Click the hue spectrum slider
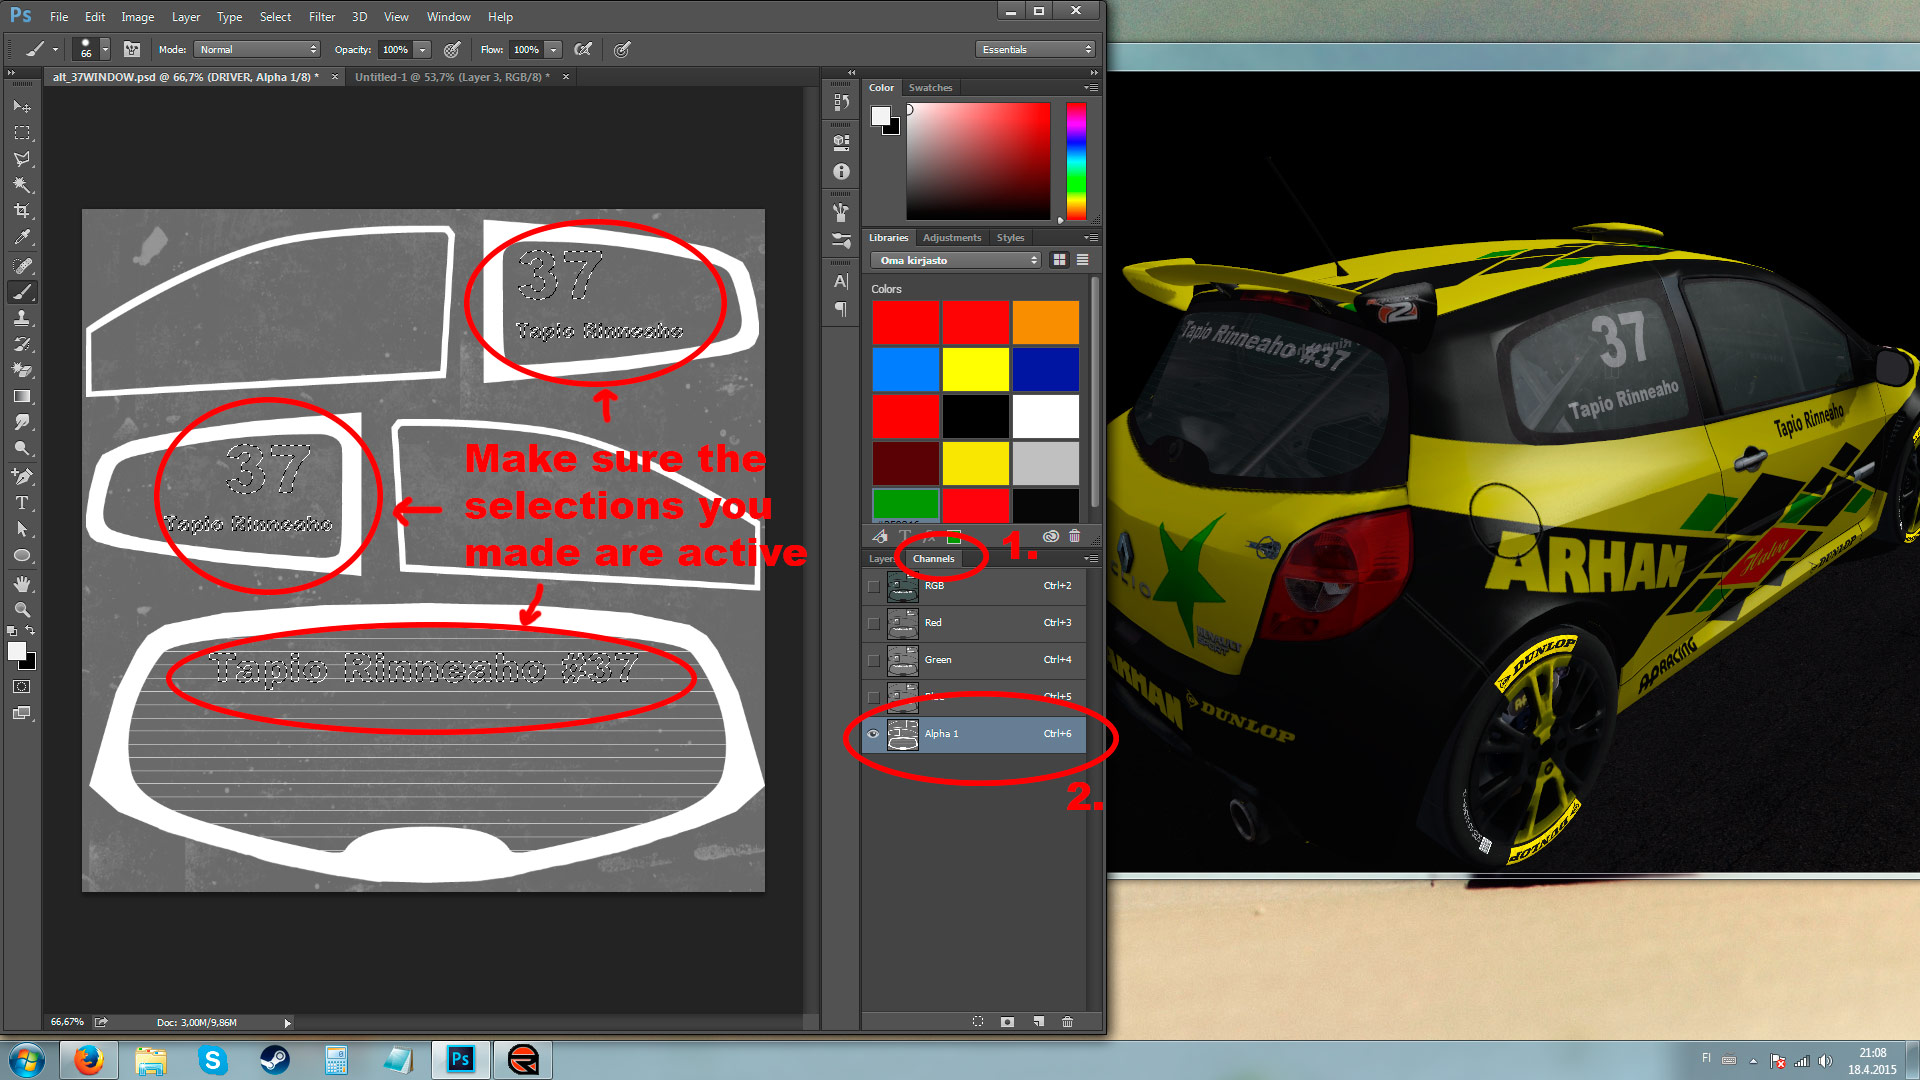Screen dimensions: 1920x1080 click(1076, 161)
